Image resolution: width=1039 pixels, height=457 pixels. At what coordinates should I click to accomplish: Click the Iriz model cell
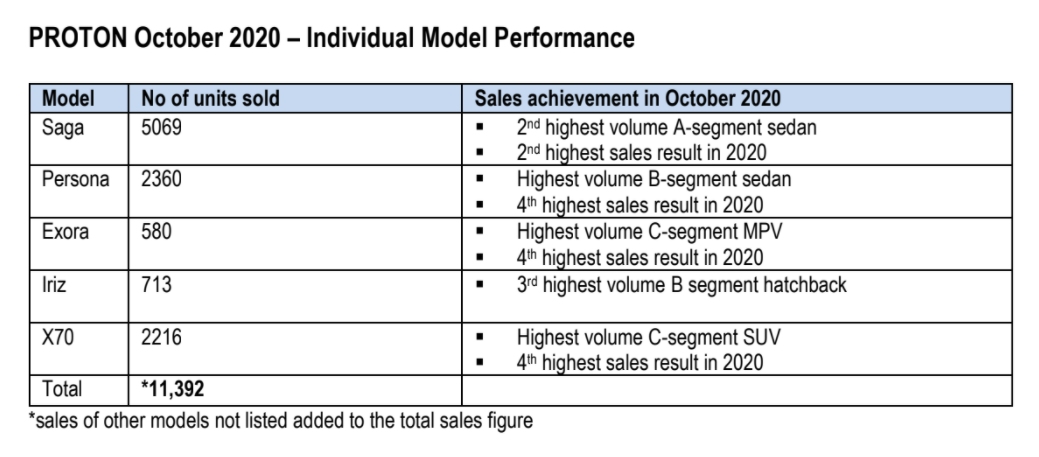(56, 284)
